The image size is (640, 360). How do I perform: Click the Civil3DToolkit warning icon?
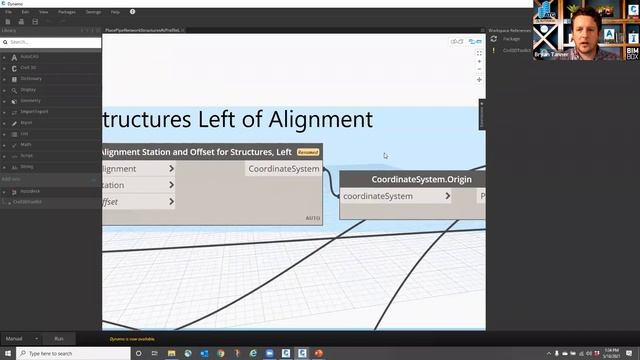(493, 51)
